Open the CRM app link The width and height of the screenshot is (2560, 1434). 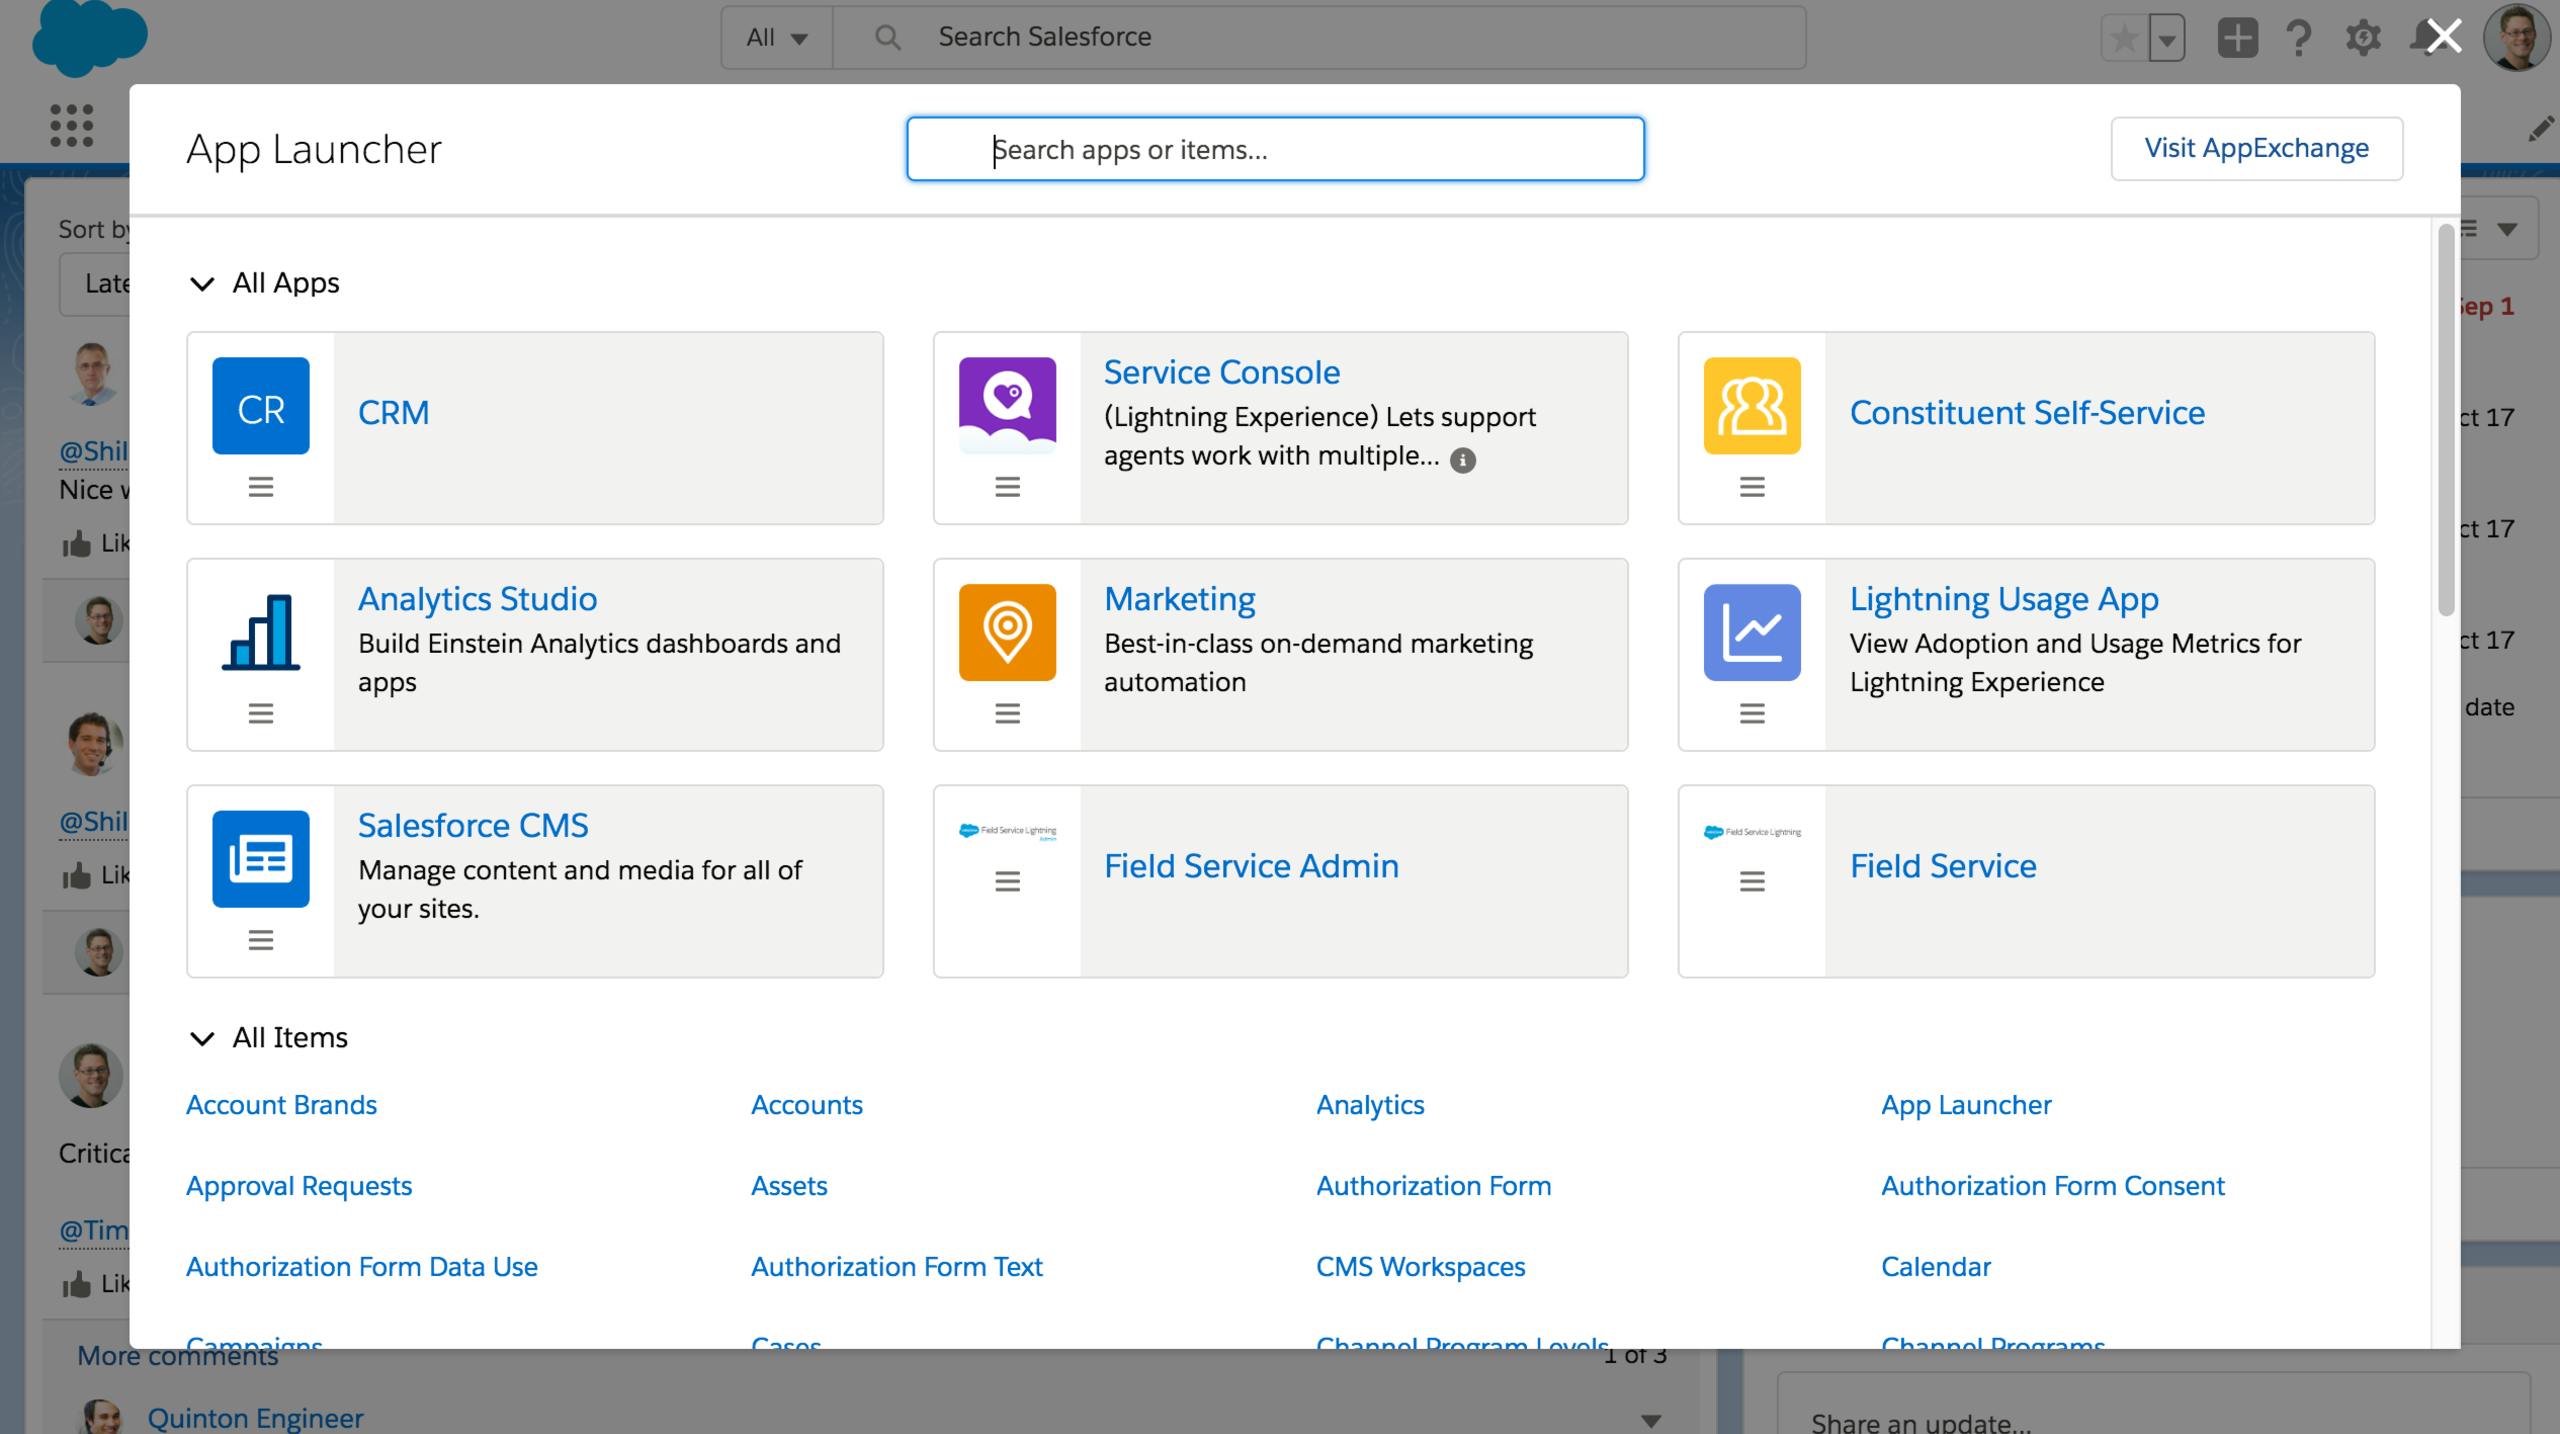point(394,412)
